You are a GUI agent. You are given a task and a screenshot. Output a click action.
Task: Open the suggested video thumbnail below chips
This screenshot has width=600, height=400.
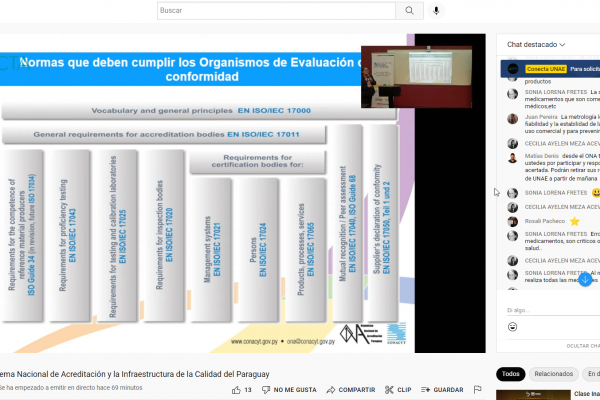pyautogui.click(x=533, y=395)
